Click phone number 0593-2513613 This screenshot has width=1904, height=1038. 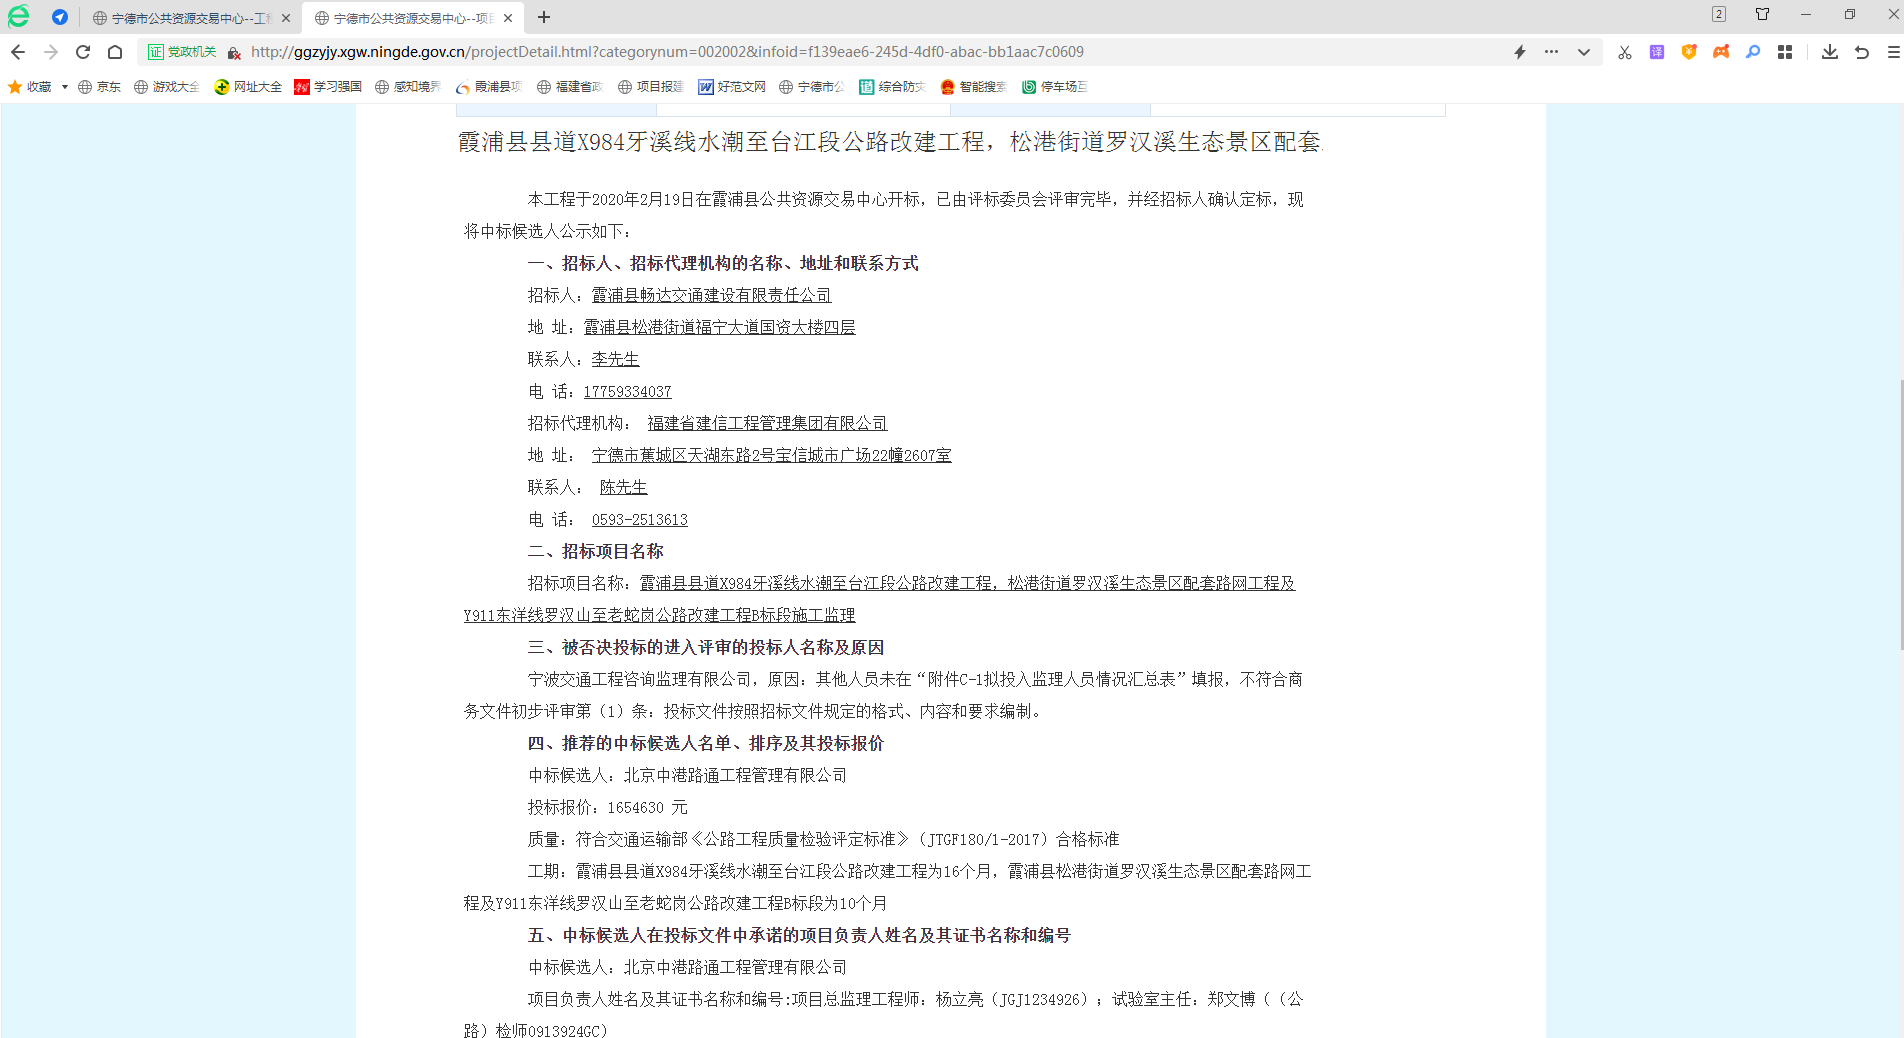point(640,519)
